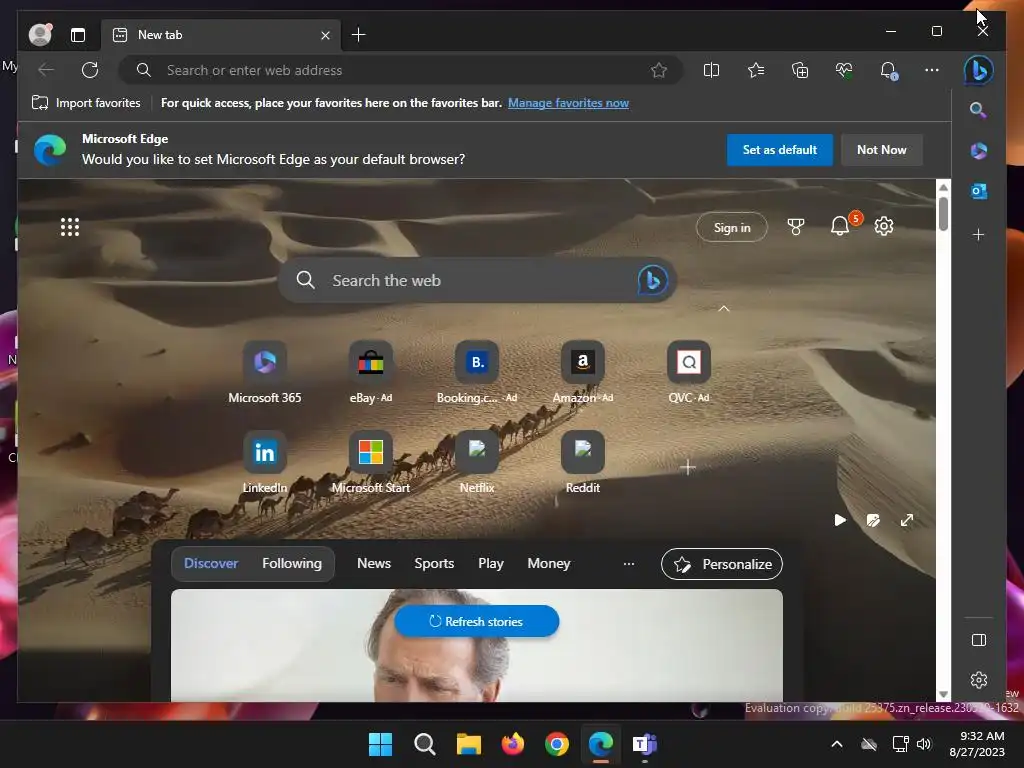Screen dimensions: 1024x768
Task: Open sidebar settings gear
Action: point(978,680)
